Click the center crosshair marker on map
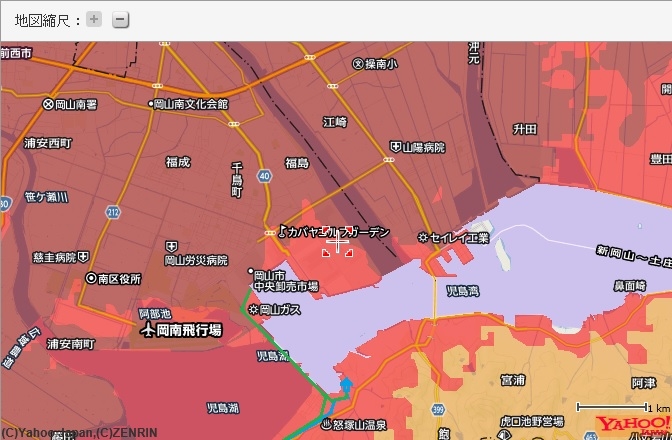Viewport: 672px width, 440px height. point(337,242)
